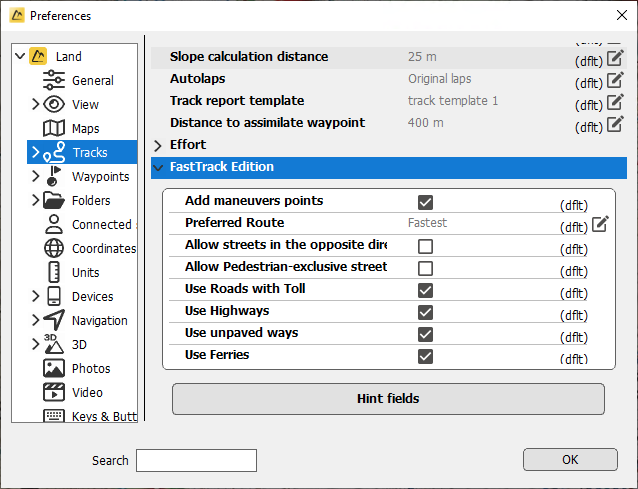The width and height of the screenshot is (638, 489).
Task: Click the General sliders icon
Action: (54, 80)
